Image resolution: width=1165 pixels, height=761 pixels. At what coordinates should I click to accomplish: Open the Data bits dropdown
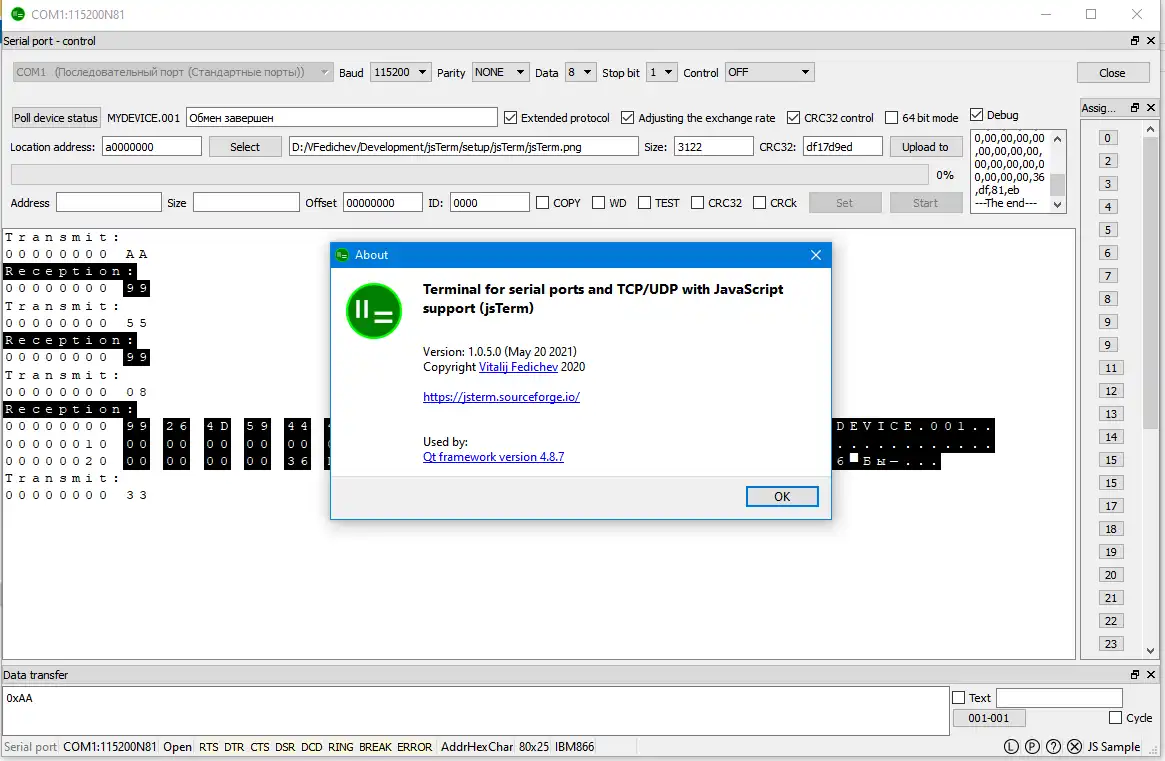click(580, 72)
